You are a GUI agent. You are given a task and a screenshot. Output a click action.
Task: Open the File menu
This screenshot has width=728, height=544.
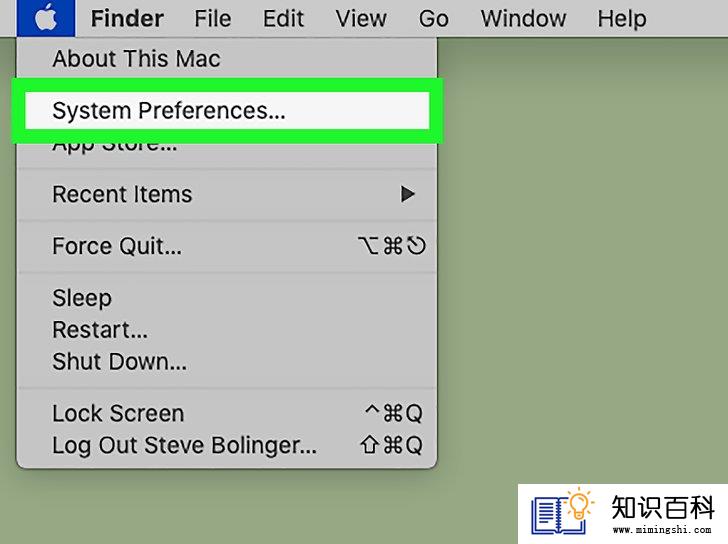[x=213, y=19]
